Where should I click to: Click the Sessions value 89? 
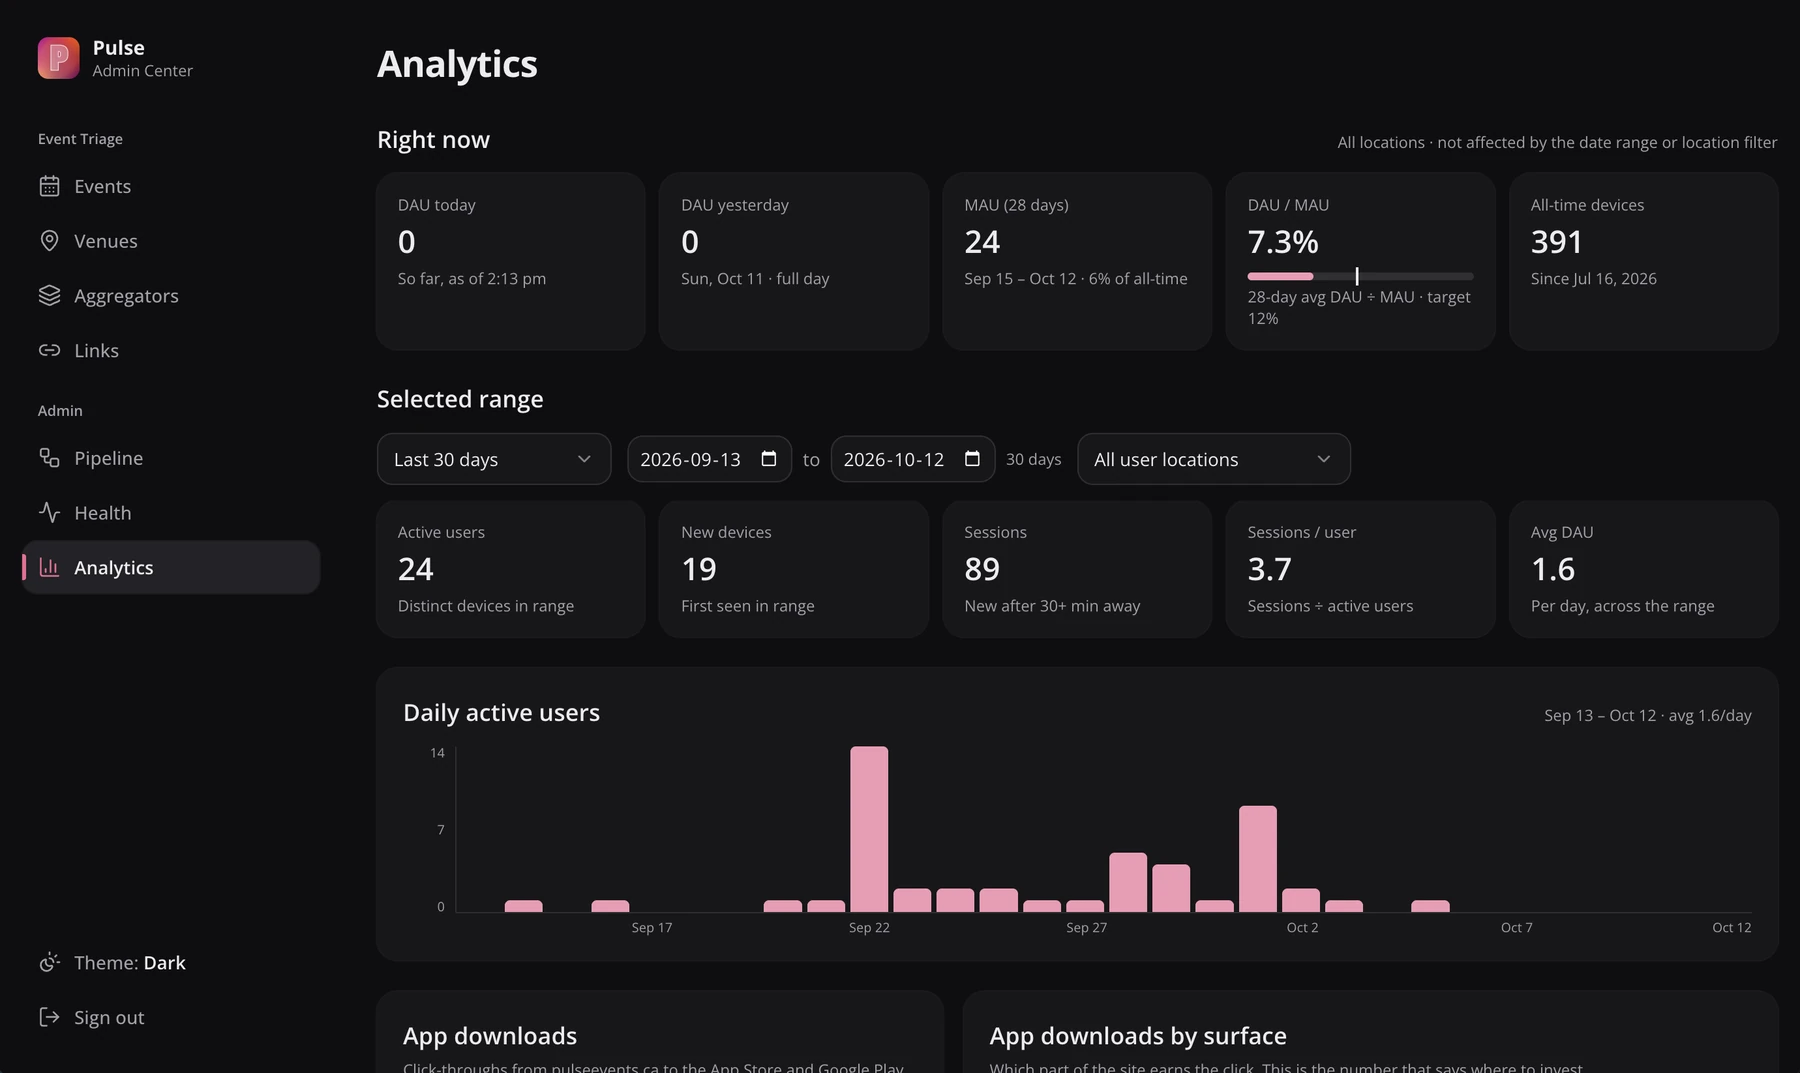tap(982, 569)
